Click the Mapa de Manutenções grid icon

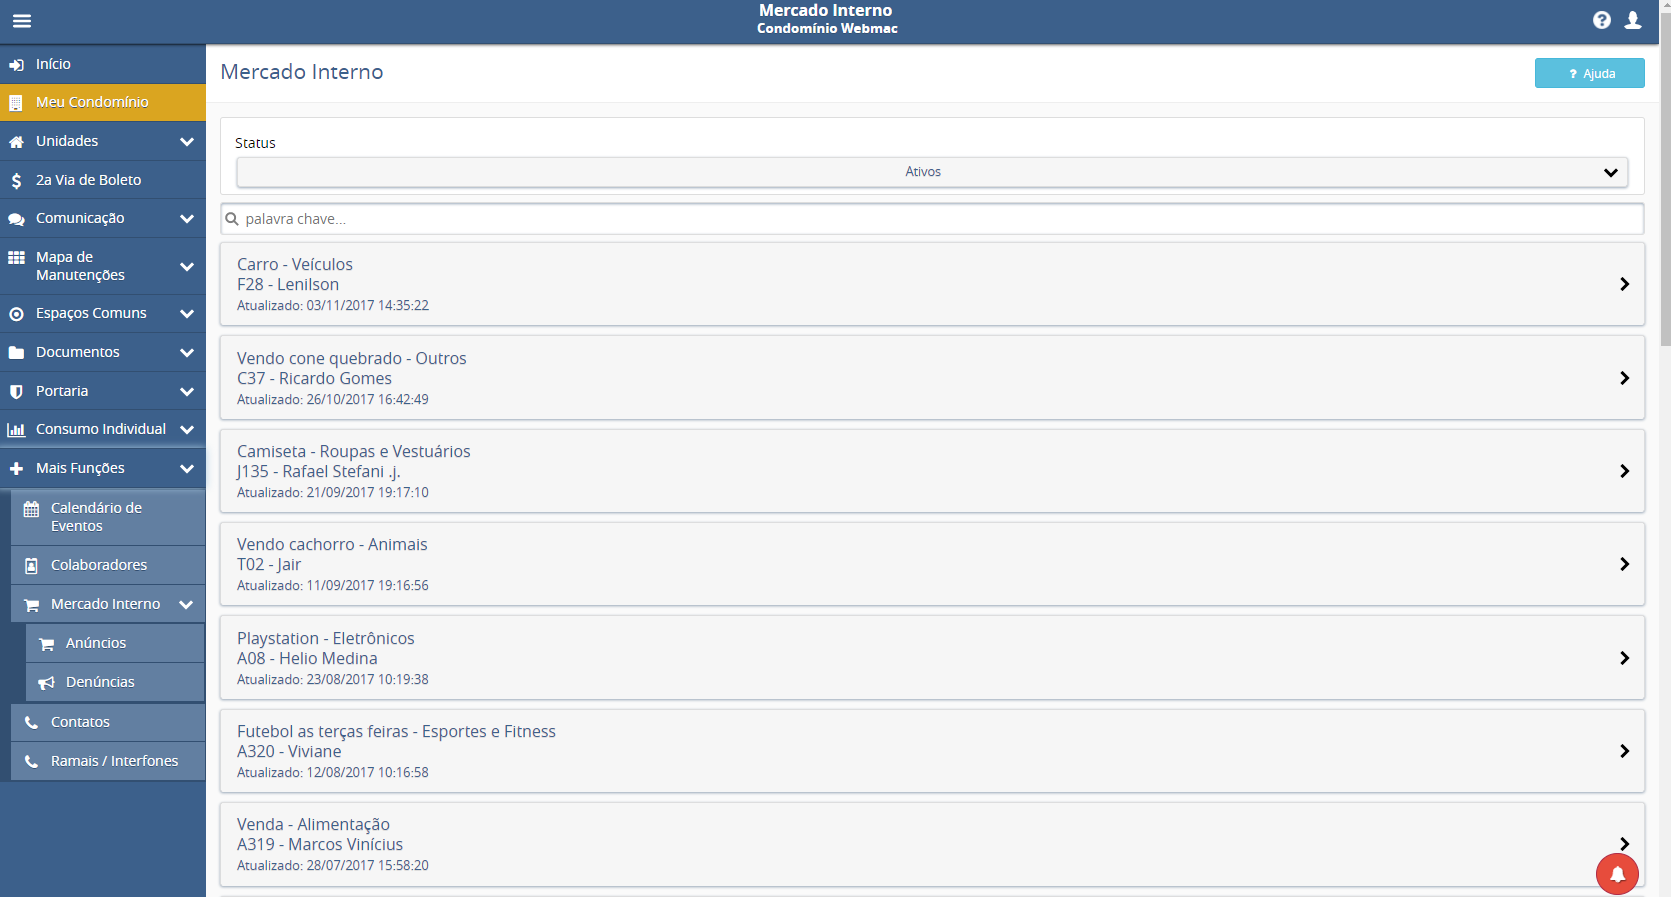click(x=16, y=258)
